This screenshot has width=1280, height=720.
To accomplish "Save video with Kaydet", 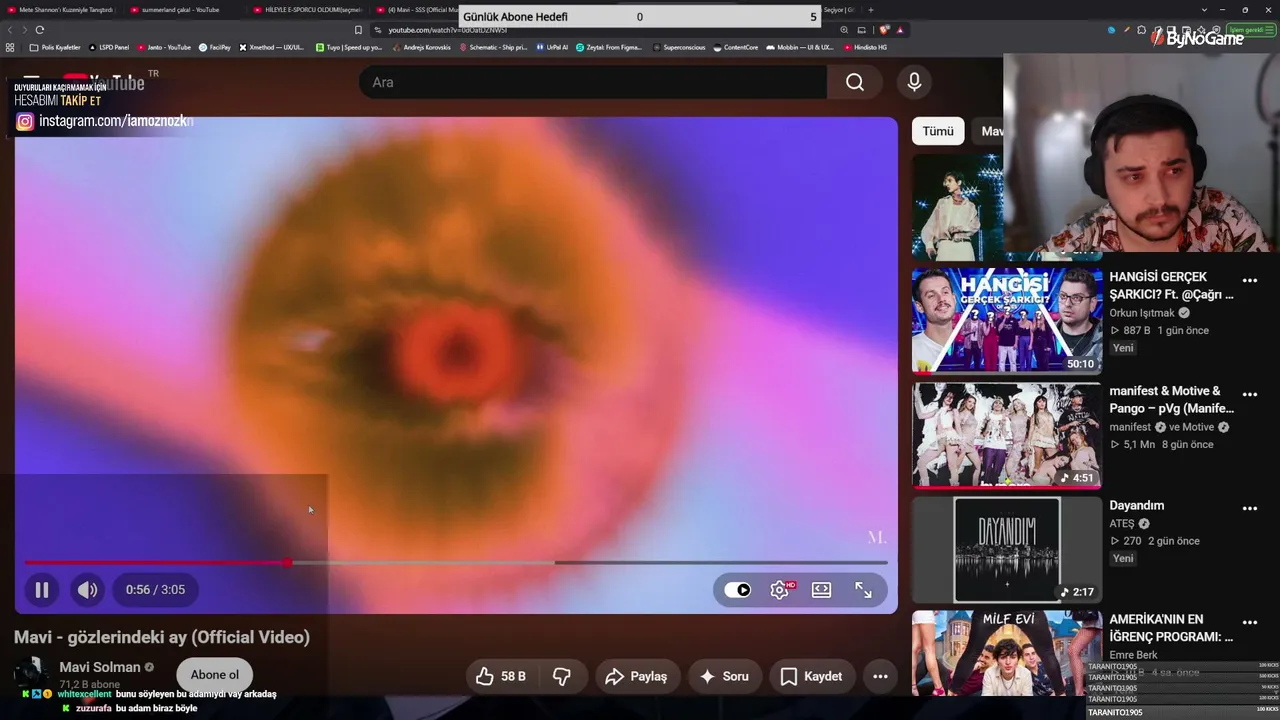I will pos(811,677).
